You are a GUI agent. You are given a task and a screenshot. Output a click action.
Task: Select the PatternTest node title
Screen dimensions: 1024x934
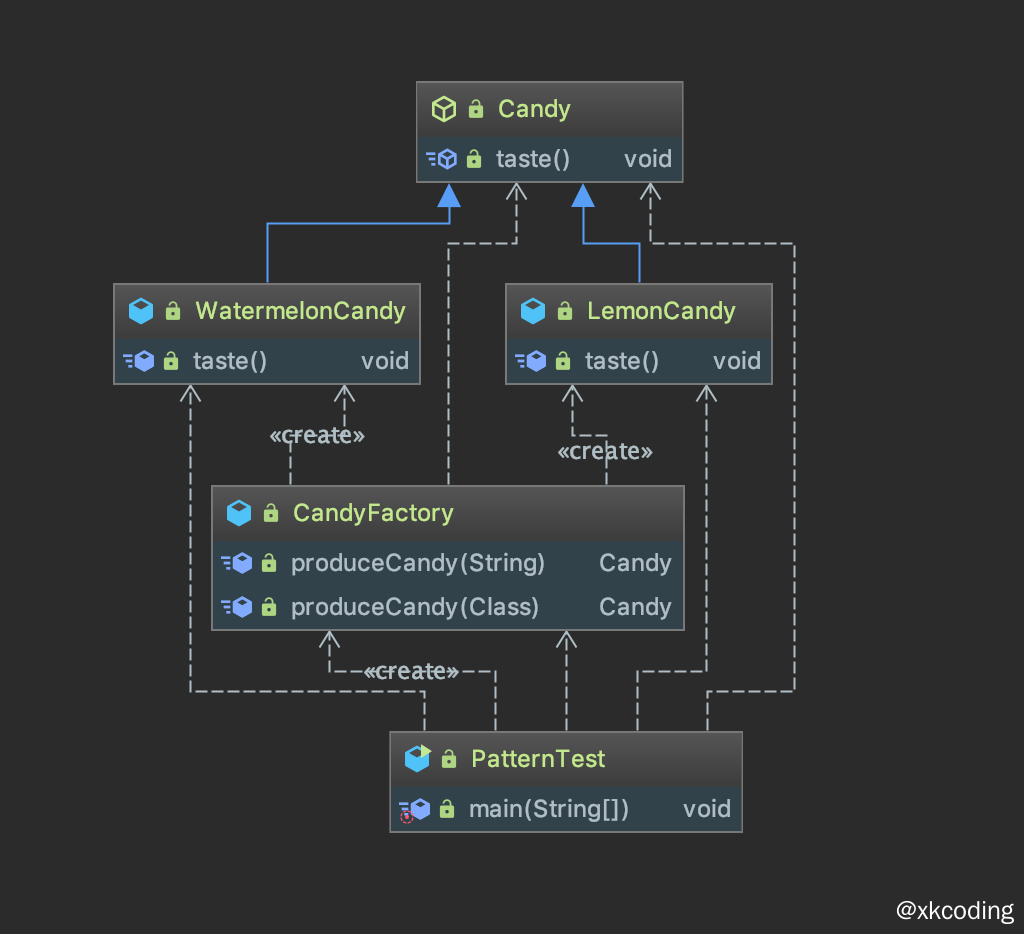coord(538,759)
